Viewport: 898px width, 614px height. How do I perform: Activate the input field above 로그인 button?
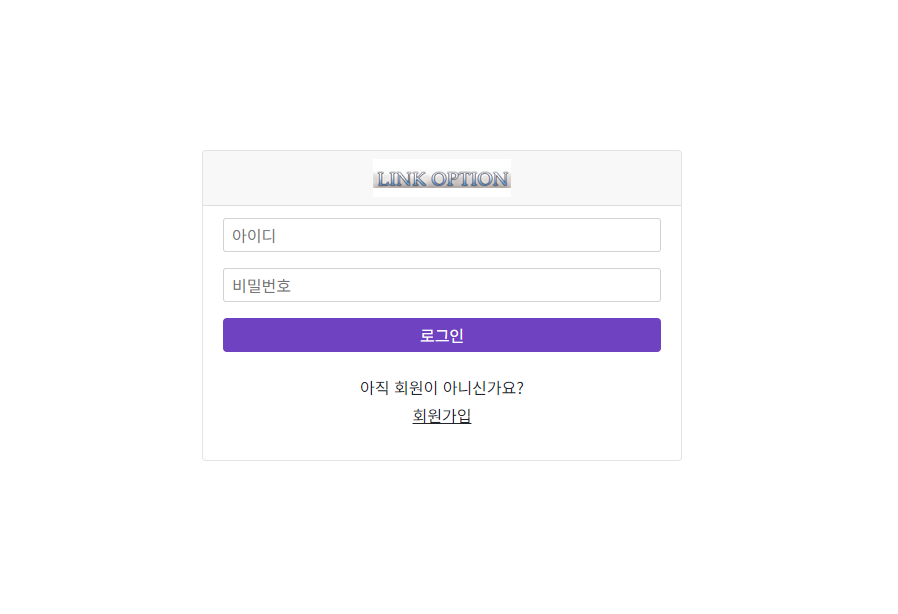coord(442,285)
